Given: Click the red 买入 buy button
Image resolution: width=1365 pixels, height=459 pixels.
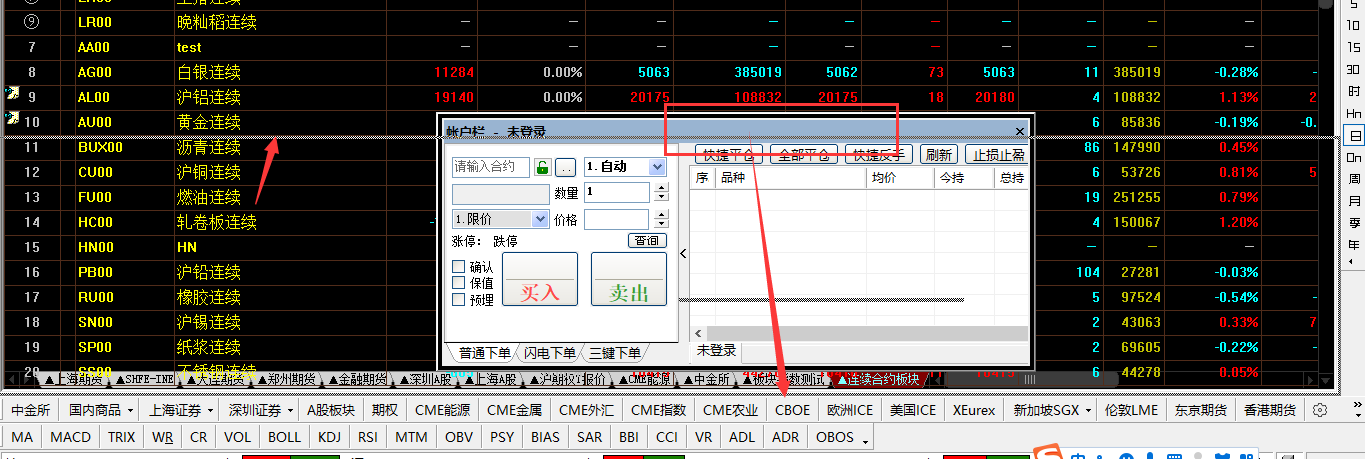Looking at the screenshot, I should pyautogui.click(x=540, y=279).
